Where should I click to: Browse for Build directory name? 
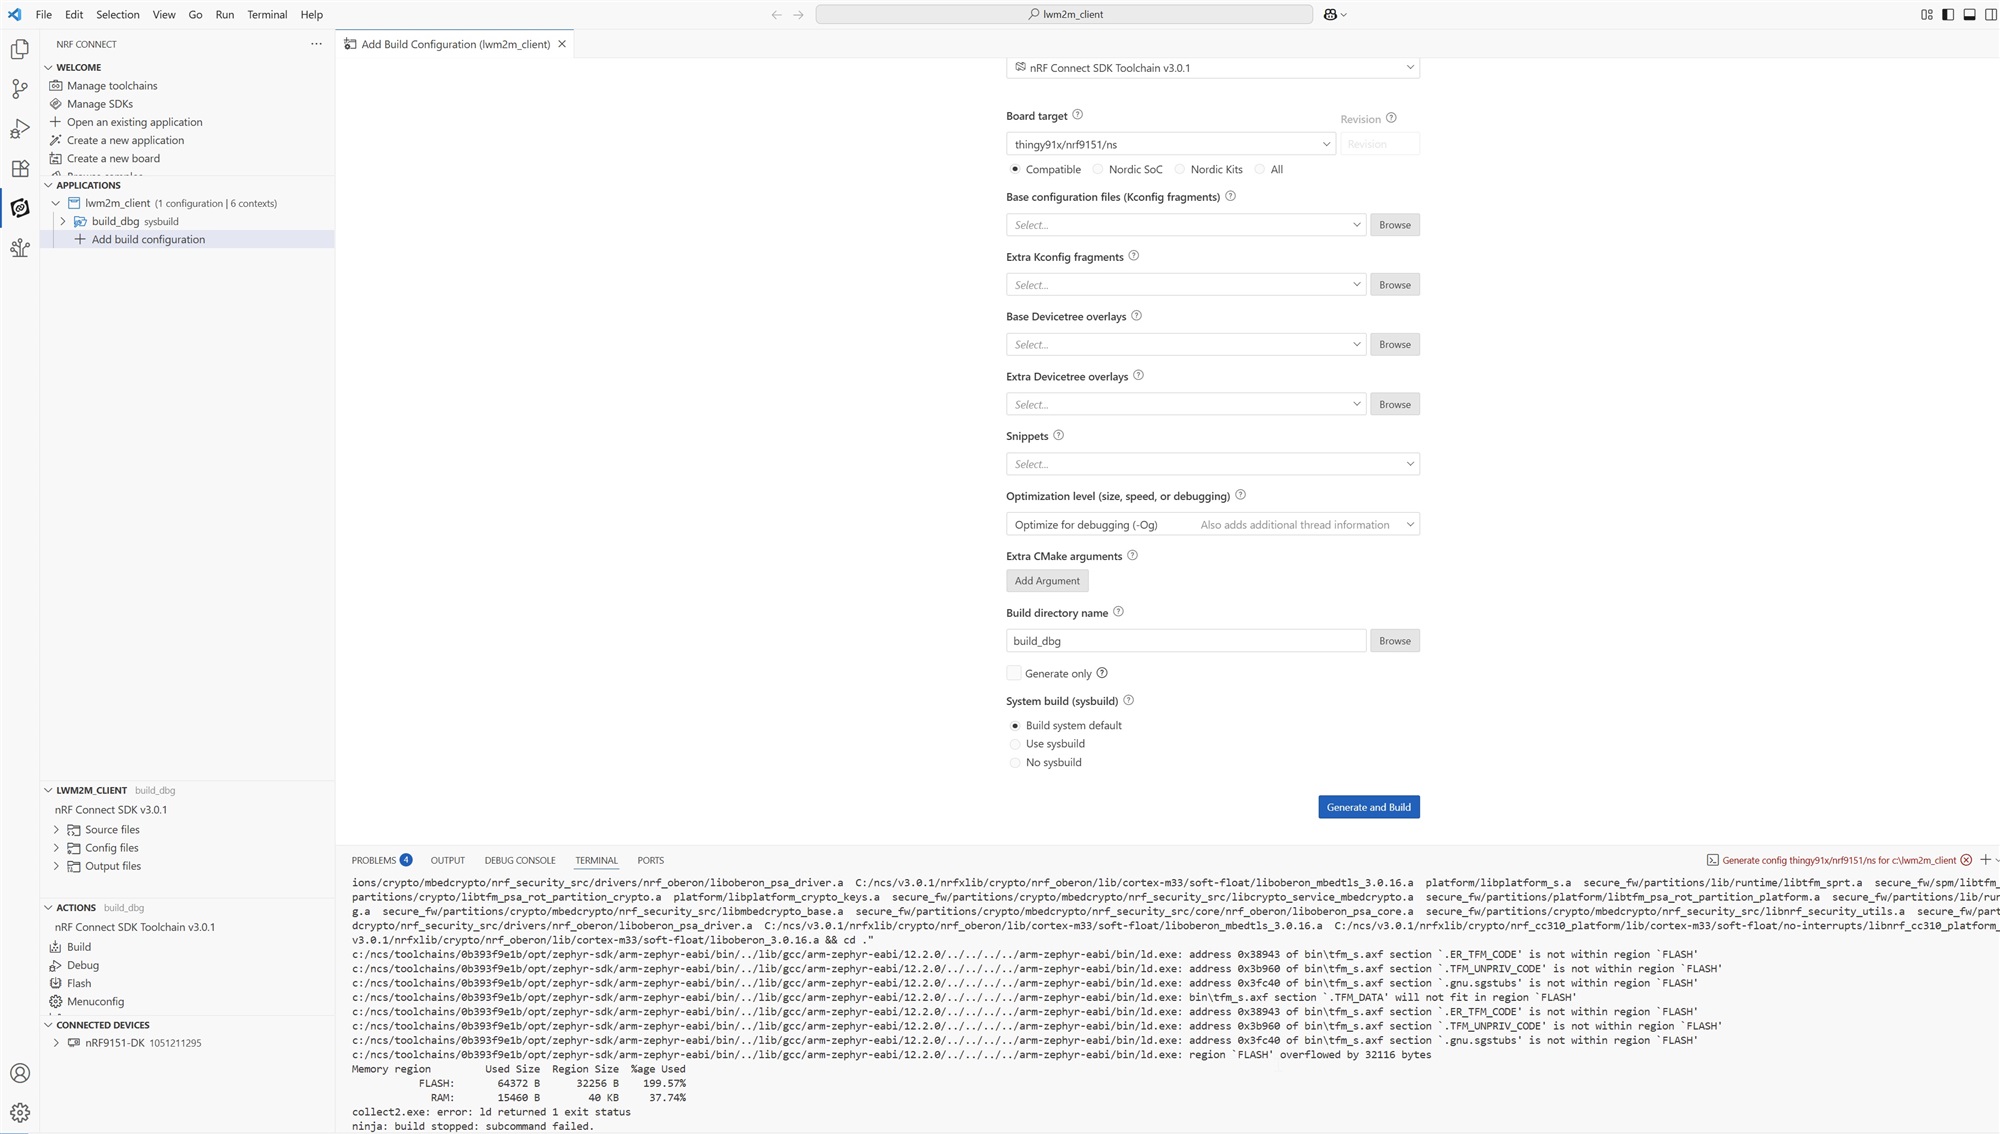pos(1395,641)
